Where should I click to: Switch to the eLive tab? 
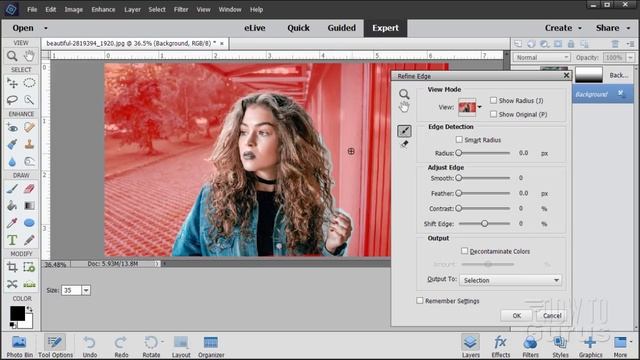[255, 28]
